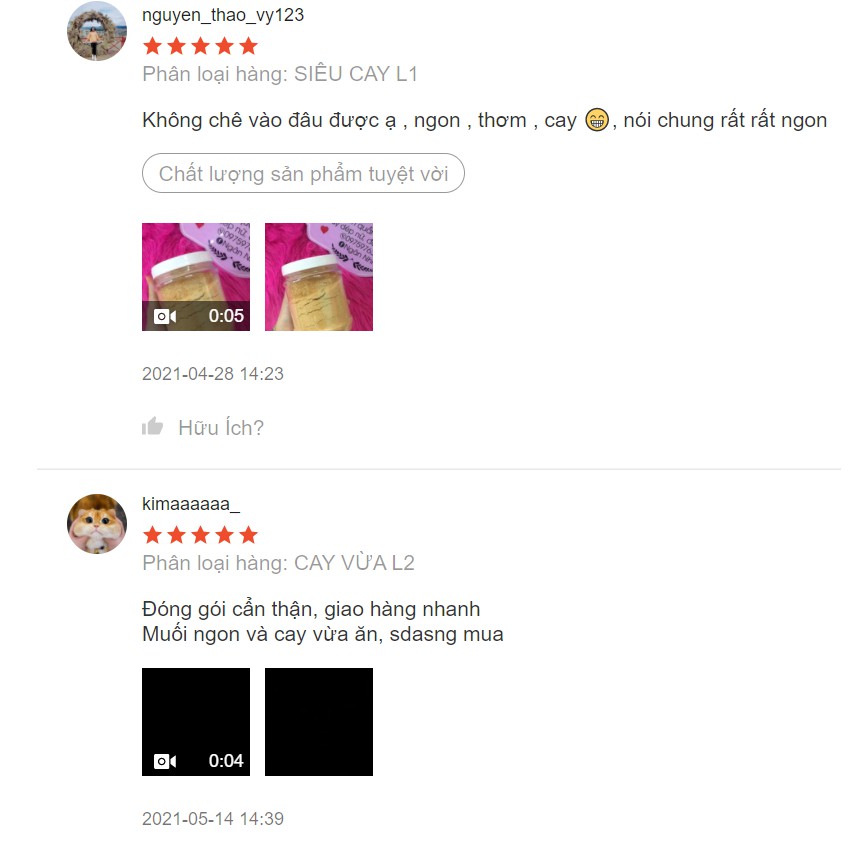The width and height of the screenshot is (860, 860).
Task: Click the fifth star of nguyen_thao_vy123's rating
Action: 248,46
